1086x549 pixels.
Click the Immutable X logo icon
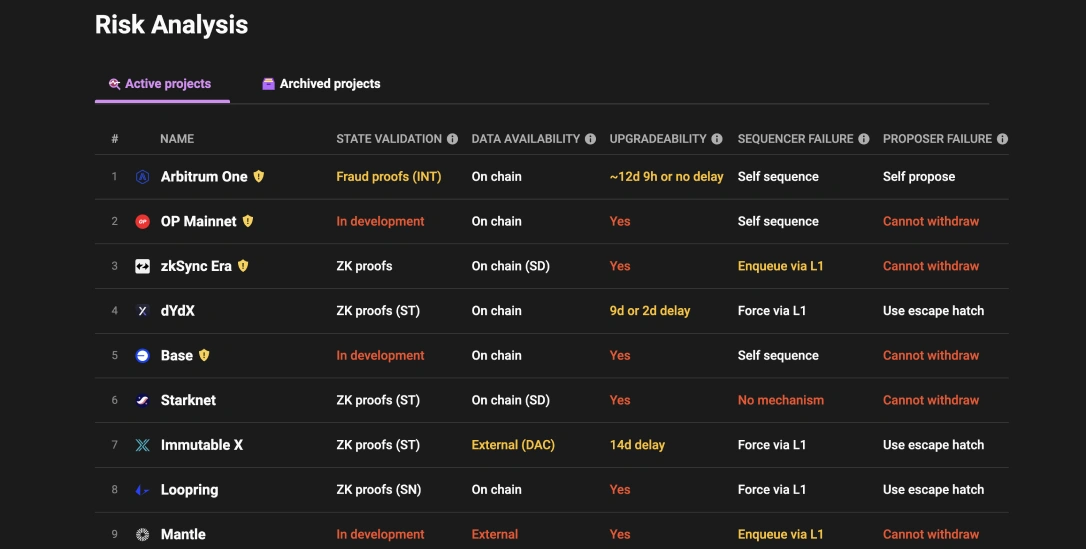point(142,445)
